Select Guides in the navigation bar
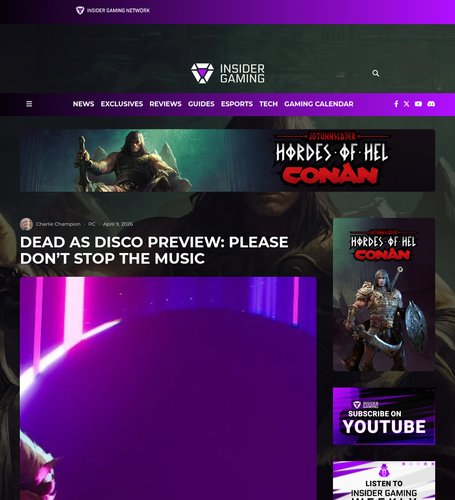 (x=201, y=104)
